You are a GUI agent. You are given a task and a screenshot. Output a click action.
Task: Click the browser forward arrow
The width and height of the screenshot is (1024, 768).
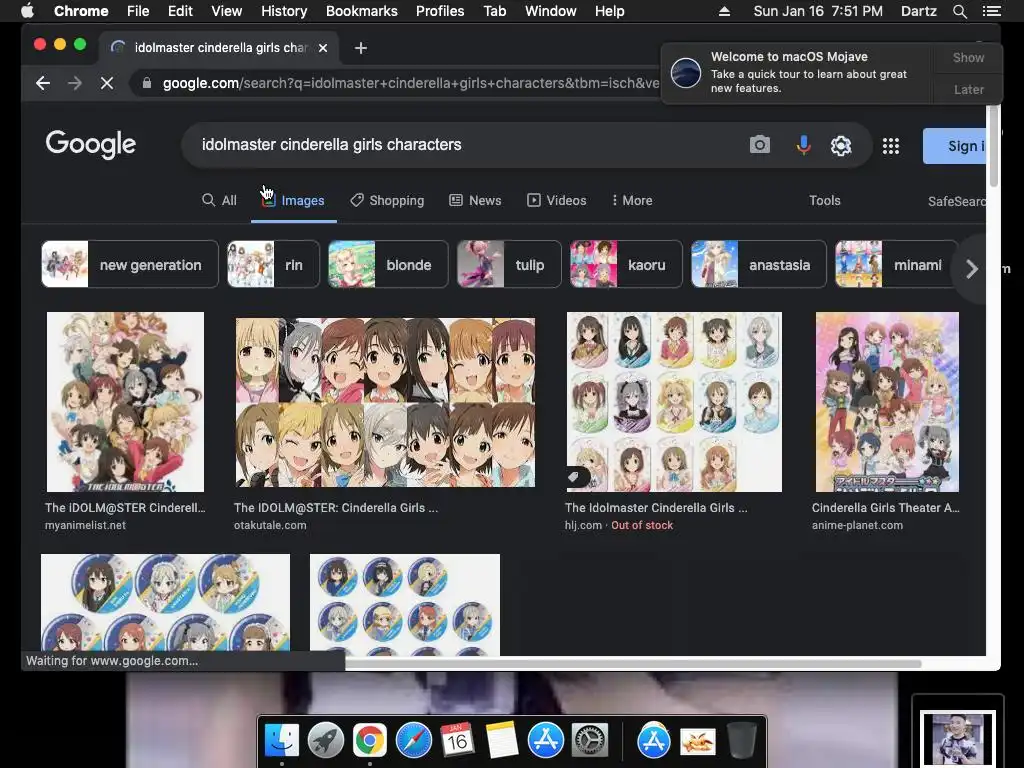click(74, 83)
